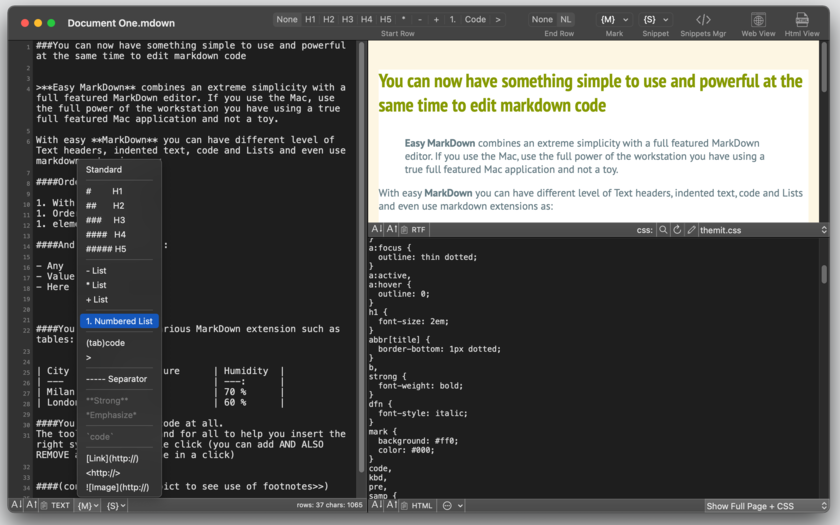Image resolution: width=840 pixels, height=525 pixels.
Task: Increase font size in the markdown editor bar
Action: (32, 505)
